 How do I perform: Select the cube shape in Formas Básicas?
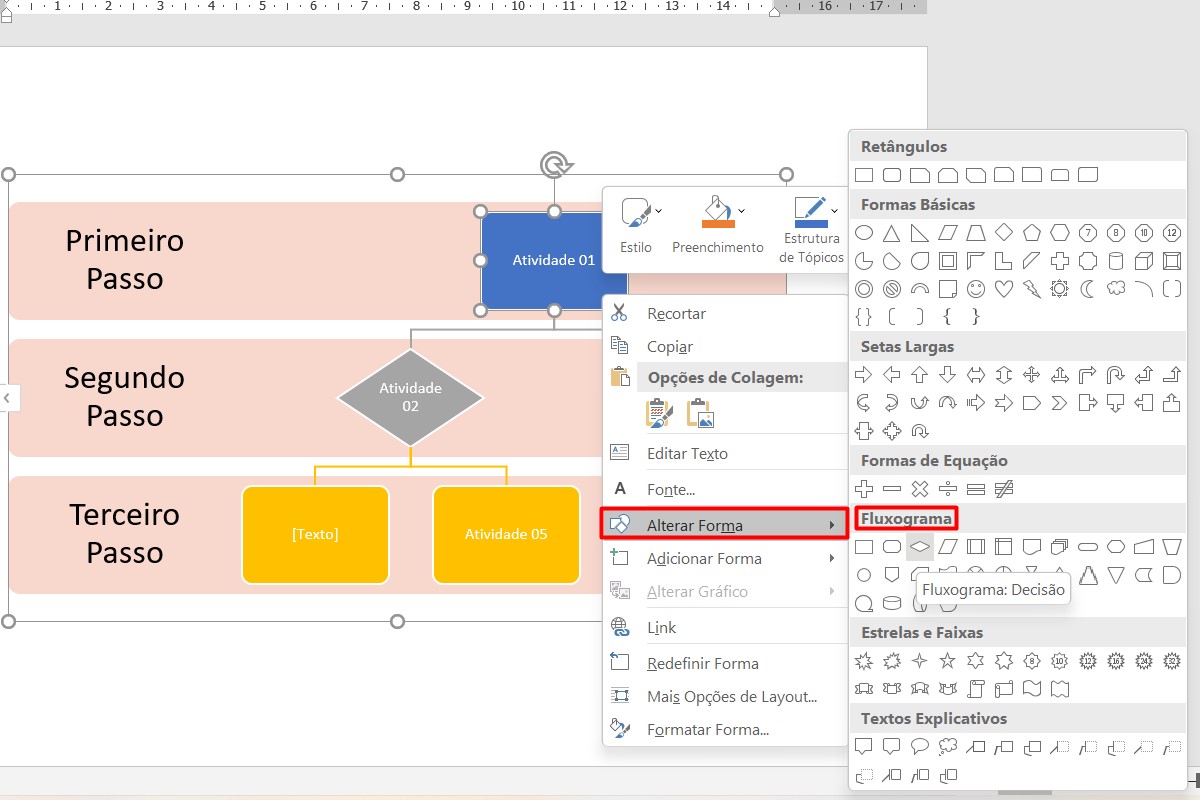point(1144,261)
